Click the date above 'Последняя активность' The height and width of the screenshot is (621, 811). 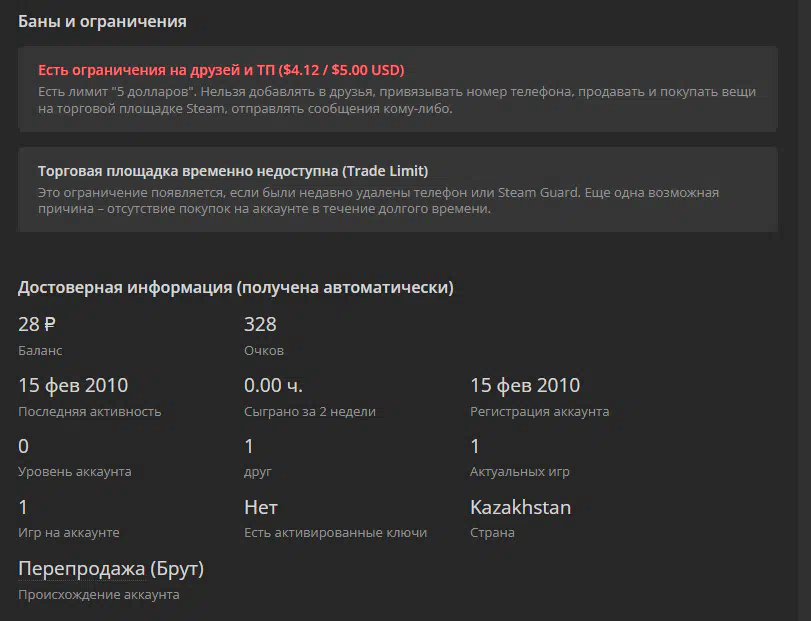point(73,385)
